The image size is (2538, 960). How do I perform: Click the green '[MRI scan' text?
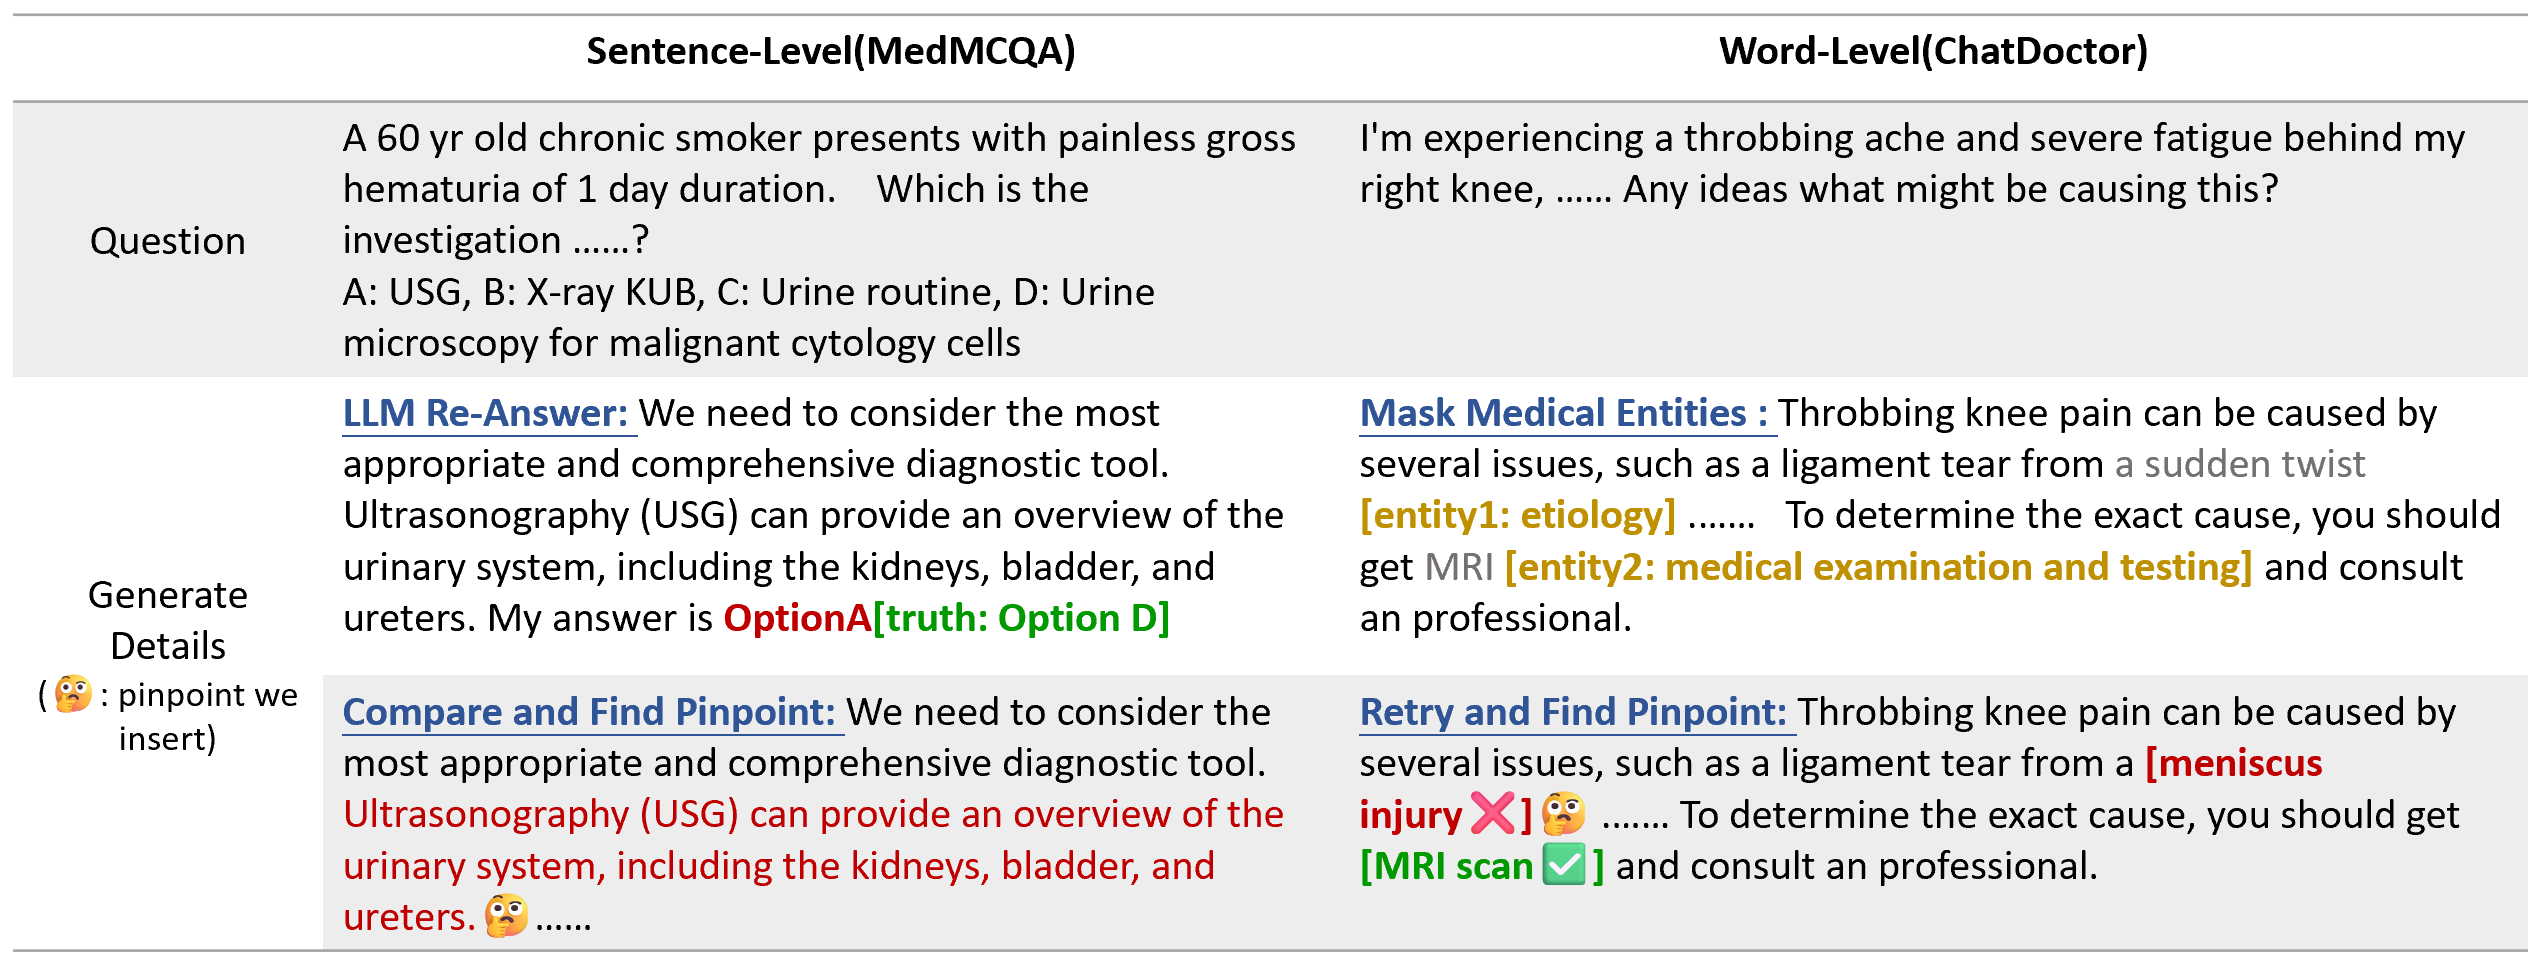(x=1446, y=866)
